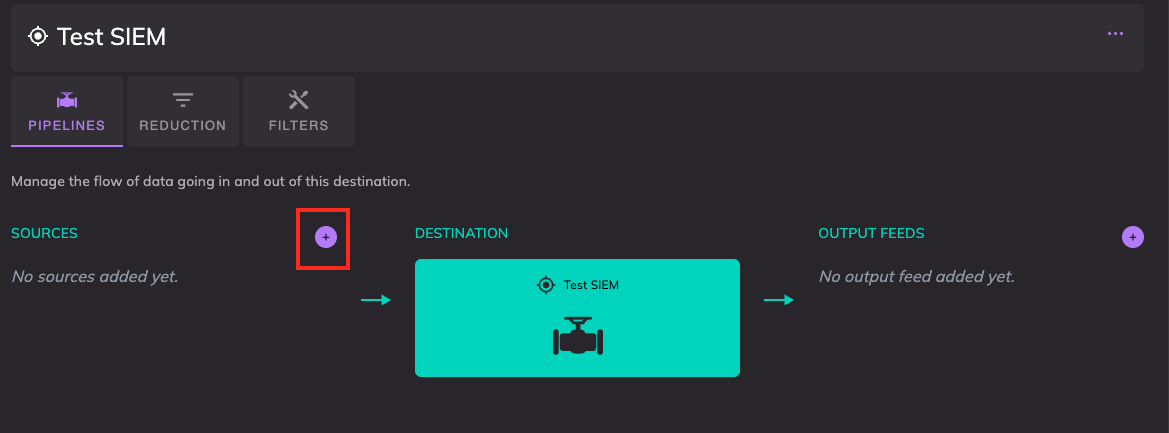Image resolution: width=1169 pixels, height=433 pixels.
Task: Click the Sources section heading
Action: 44,233
